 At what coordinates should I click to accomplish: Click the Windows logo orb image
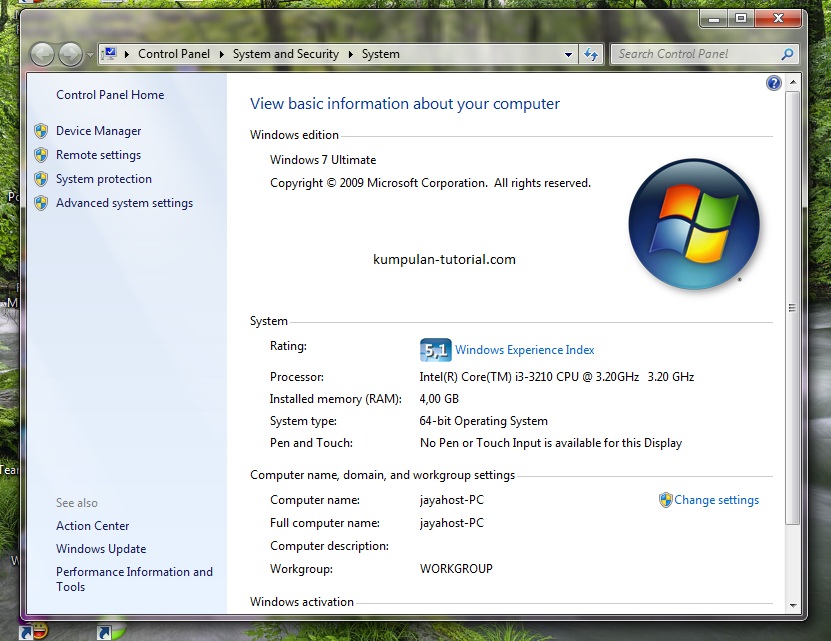tap(694, 224)
